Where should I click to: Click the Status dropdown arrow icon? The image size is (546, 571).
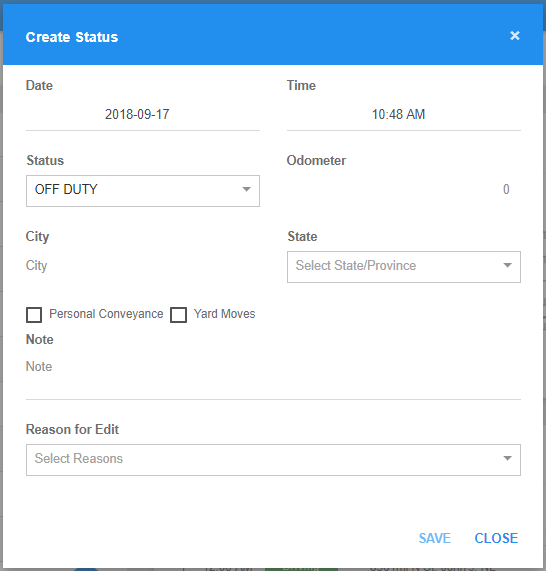pyautogui.click(x=247, y=189)
